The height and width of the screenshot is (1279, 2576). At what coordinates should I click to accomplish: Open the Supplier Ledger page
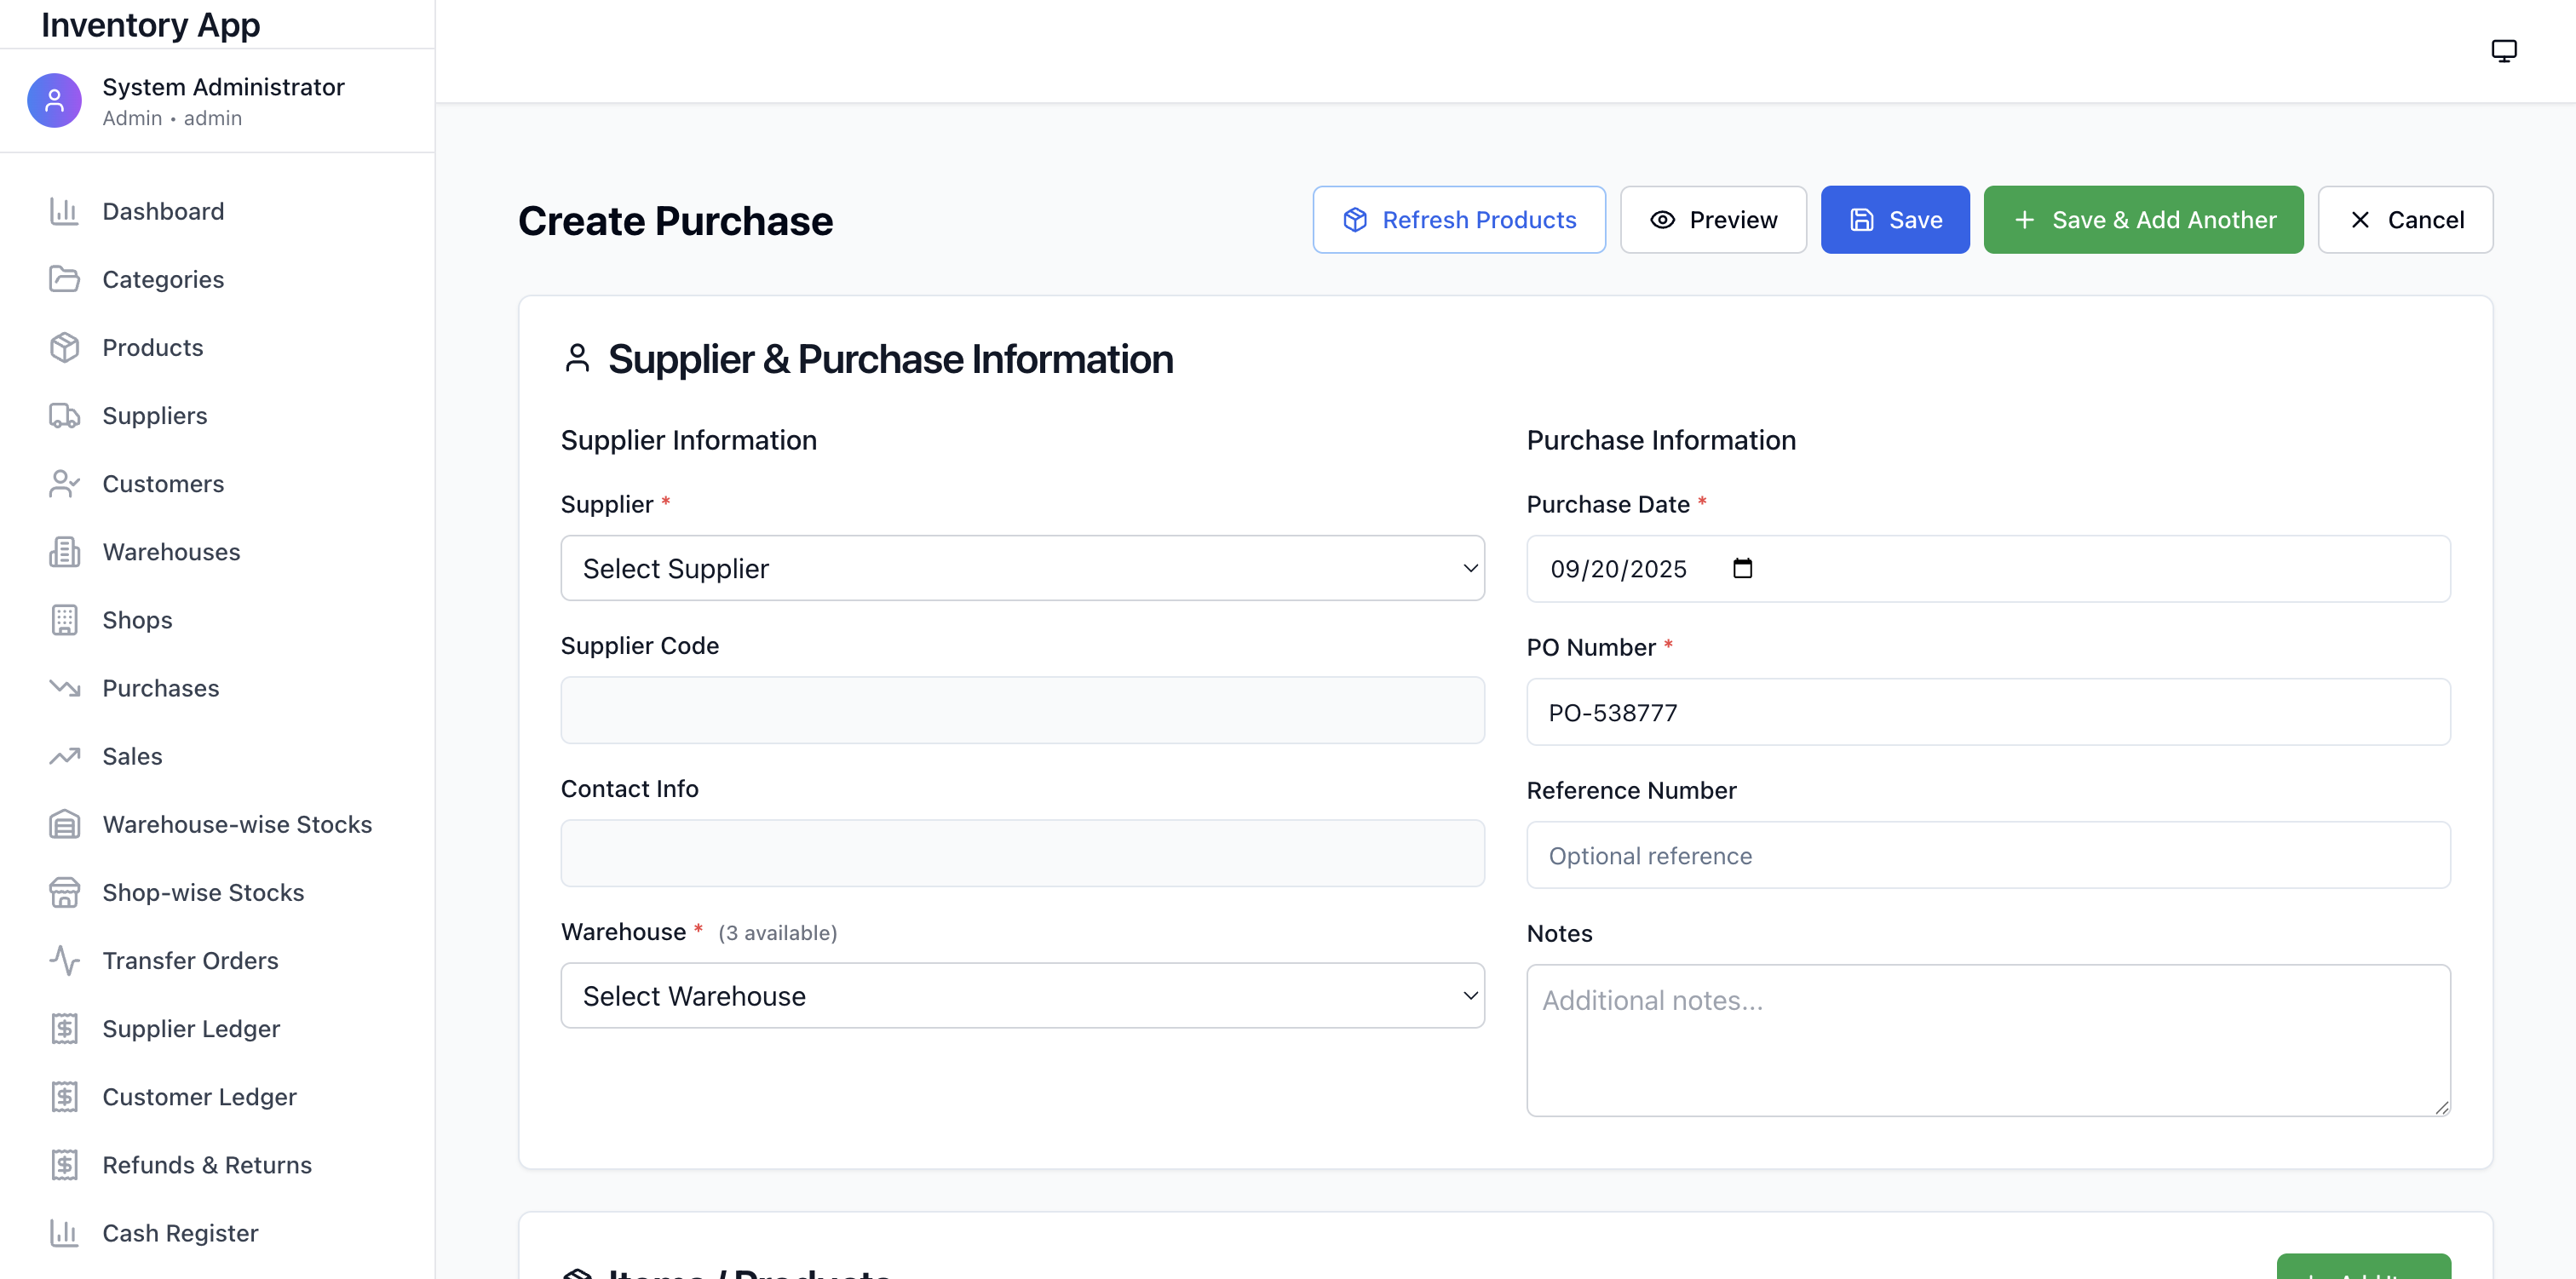click(x=191, y=1028)
